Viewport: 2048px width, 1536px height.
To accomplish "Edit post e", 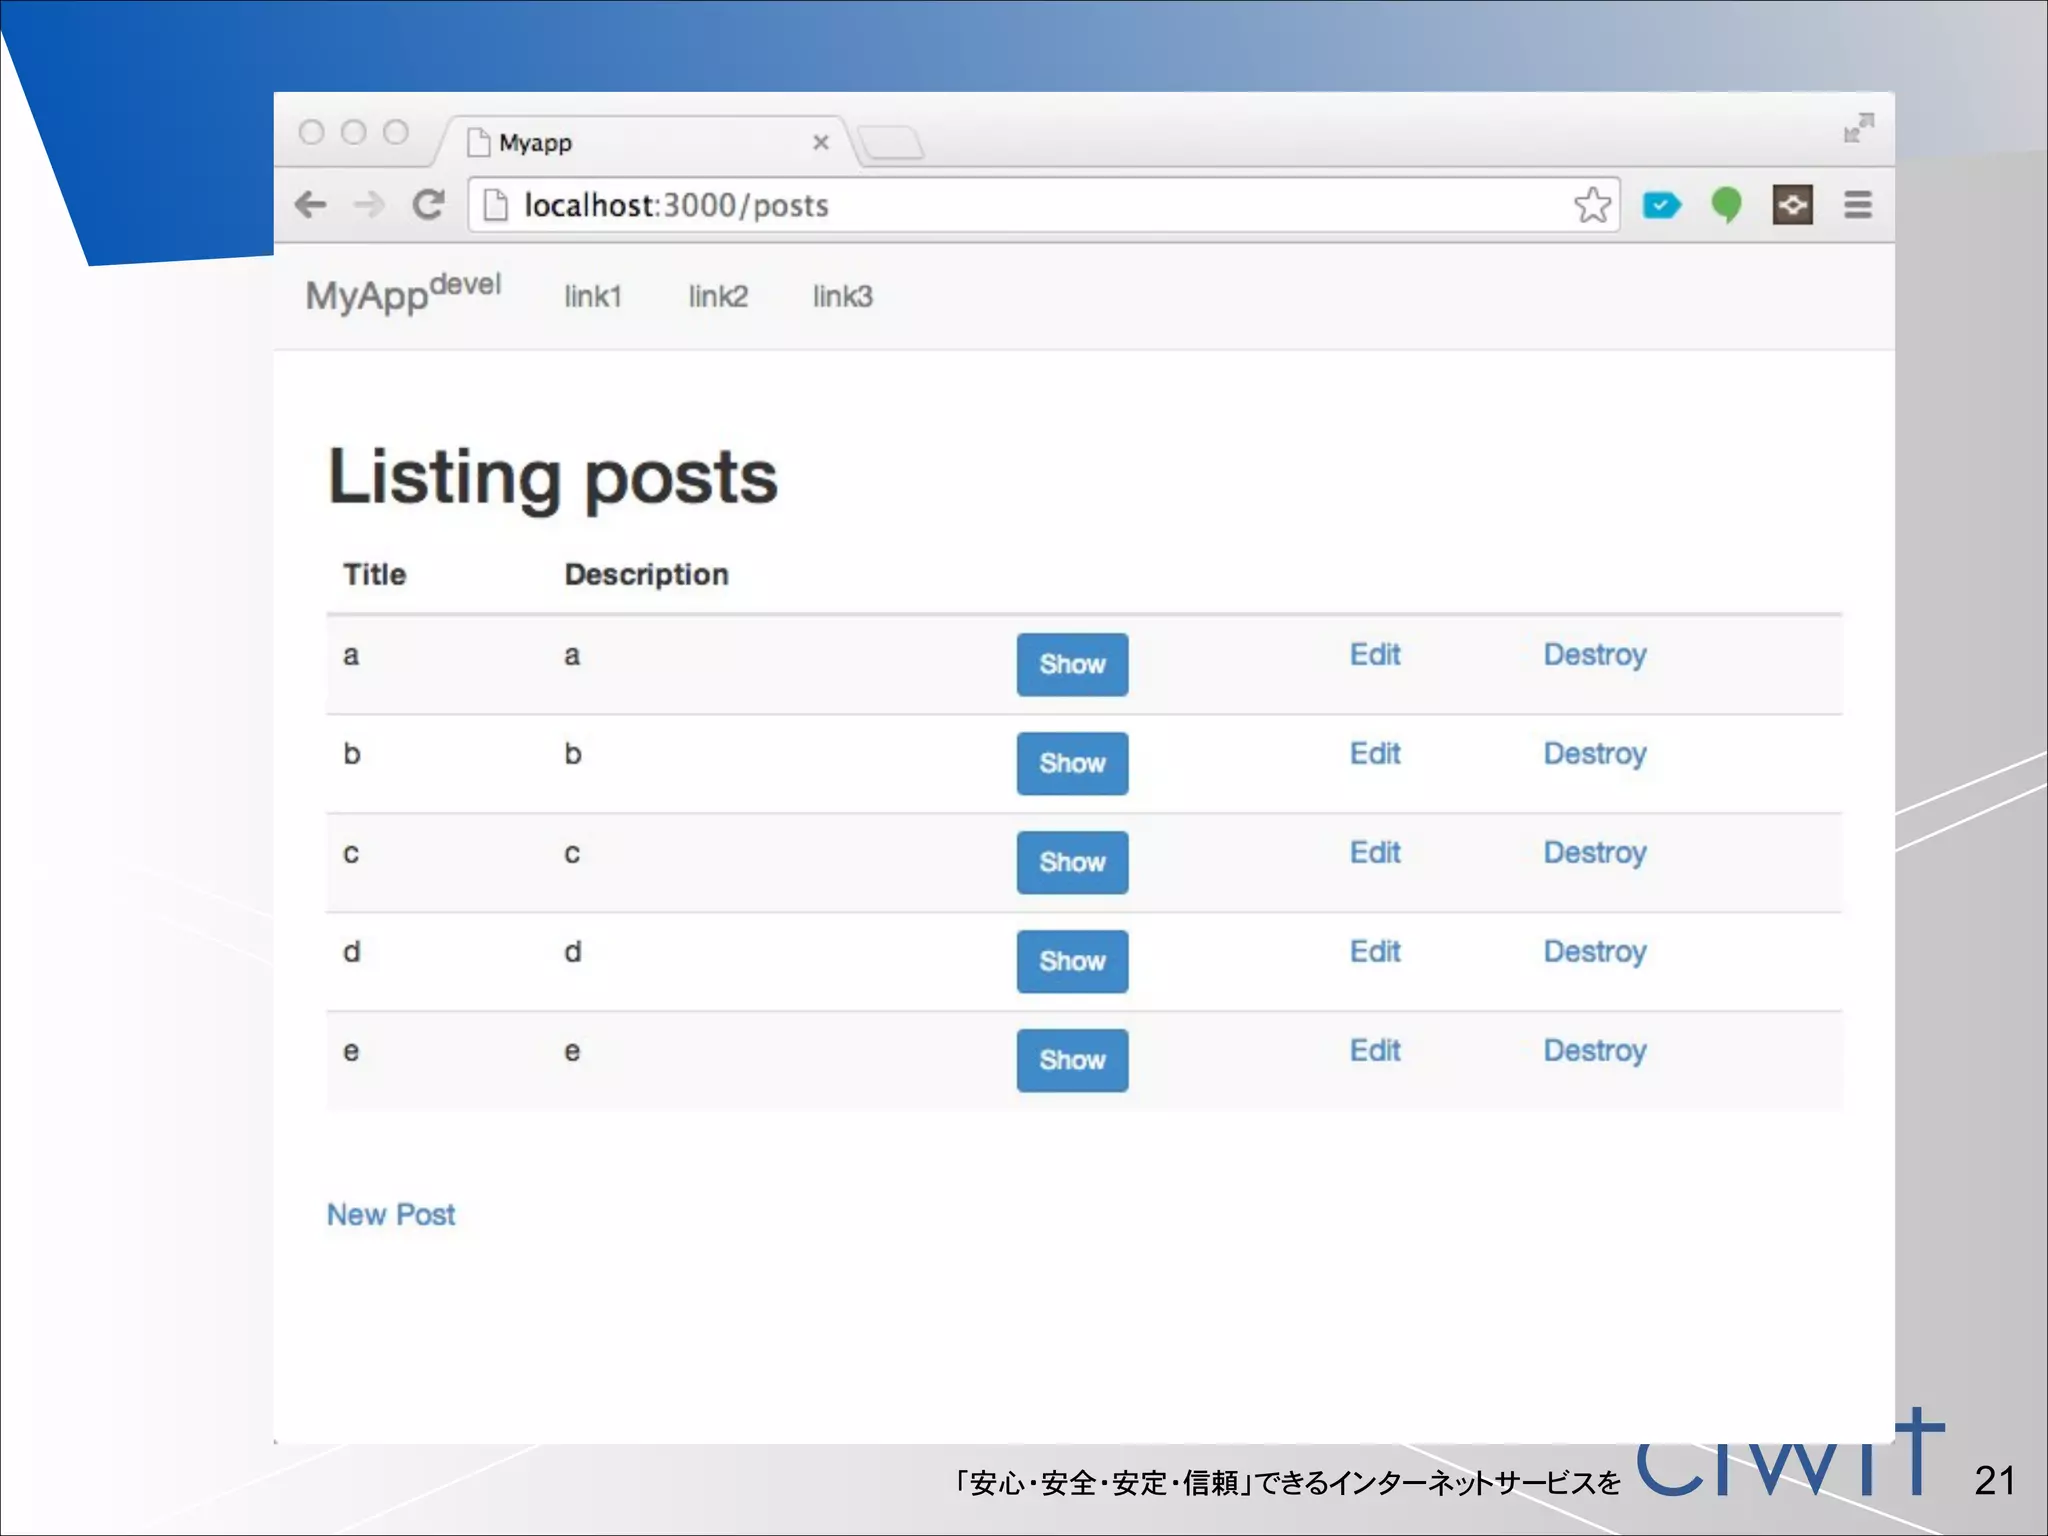I will (x=1375, y=1050).
